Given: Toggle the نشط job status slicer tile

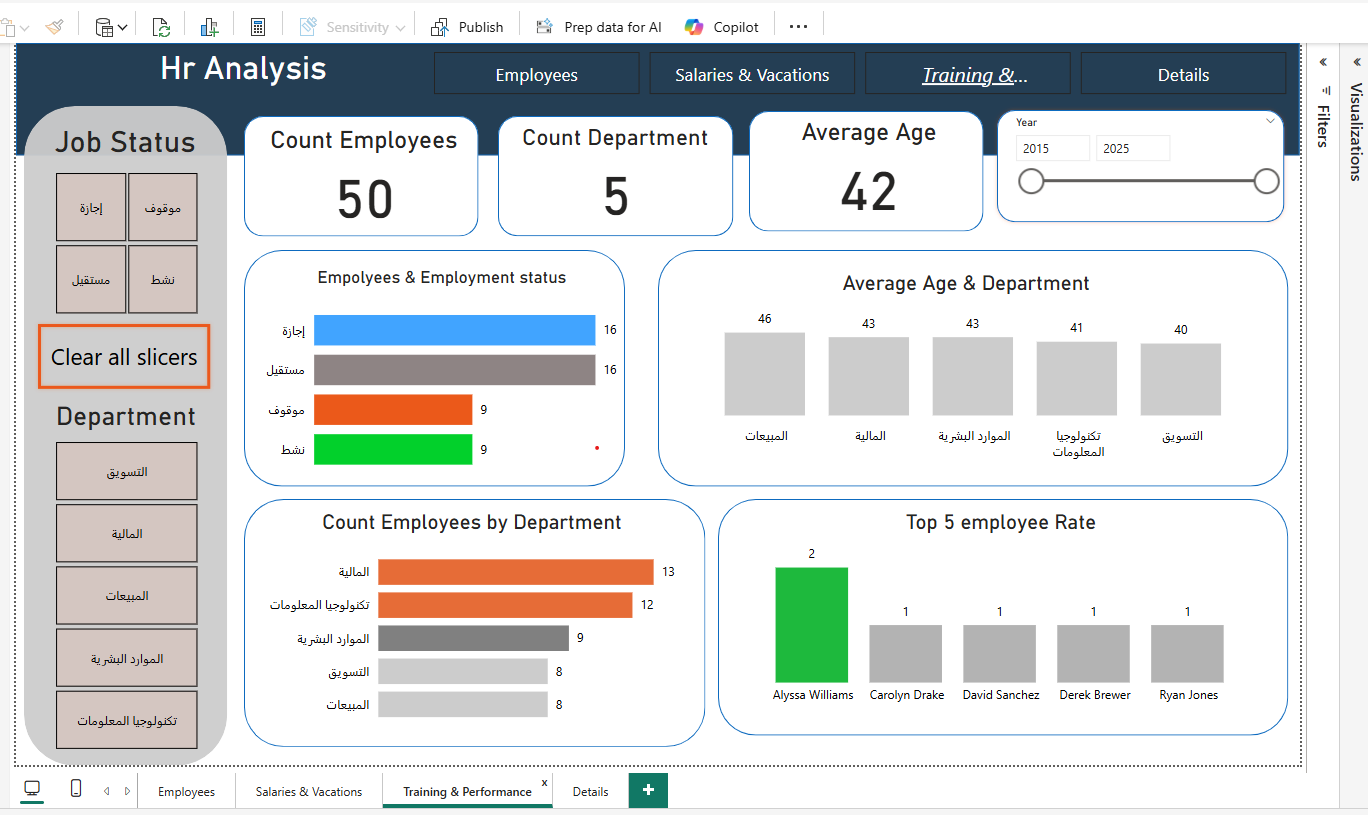Looking at the screenshot, I should point(163,280).
